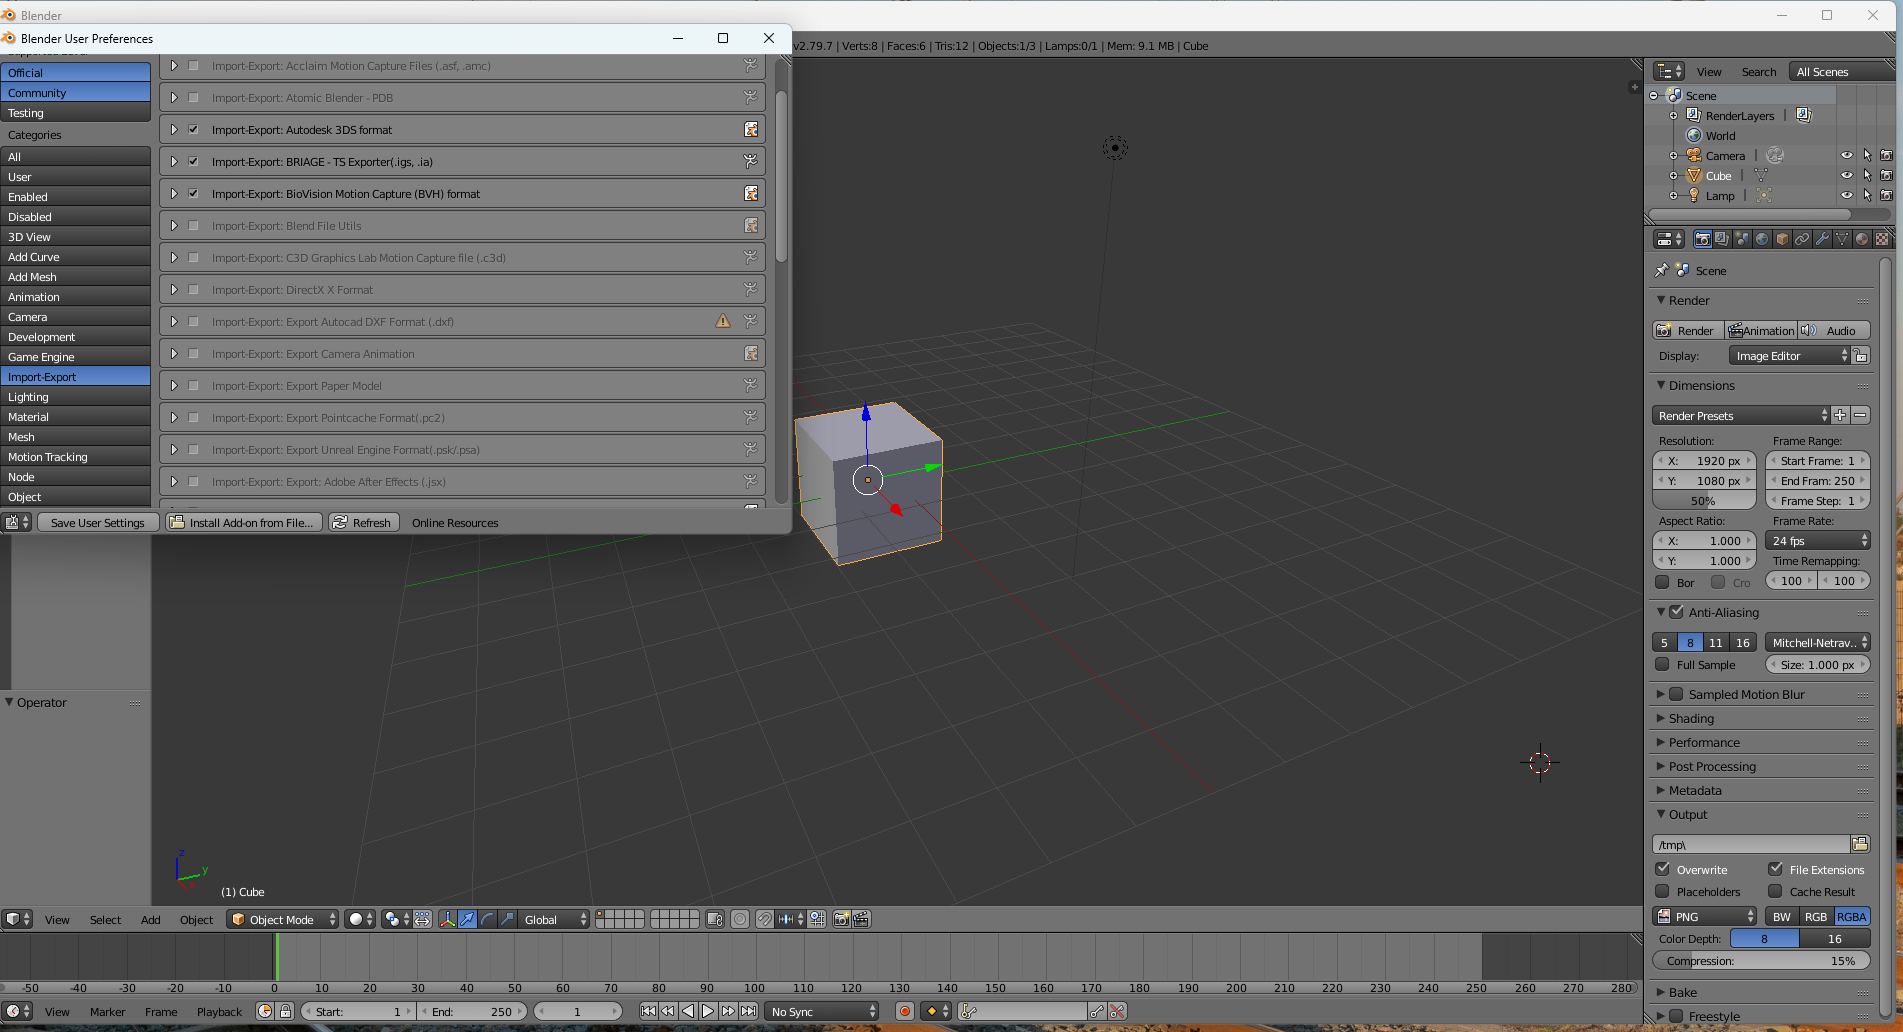Open the Mesh Data properties tab icon
Viewport: 1903px width, 1032px height.
tap(1842, 239)
